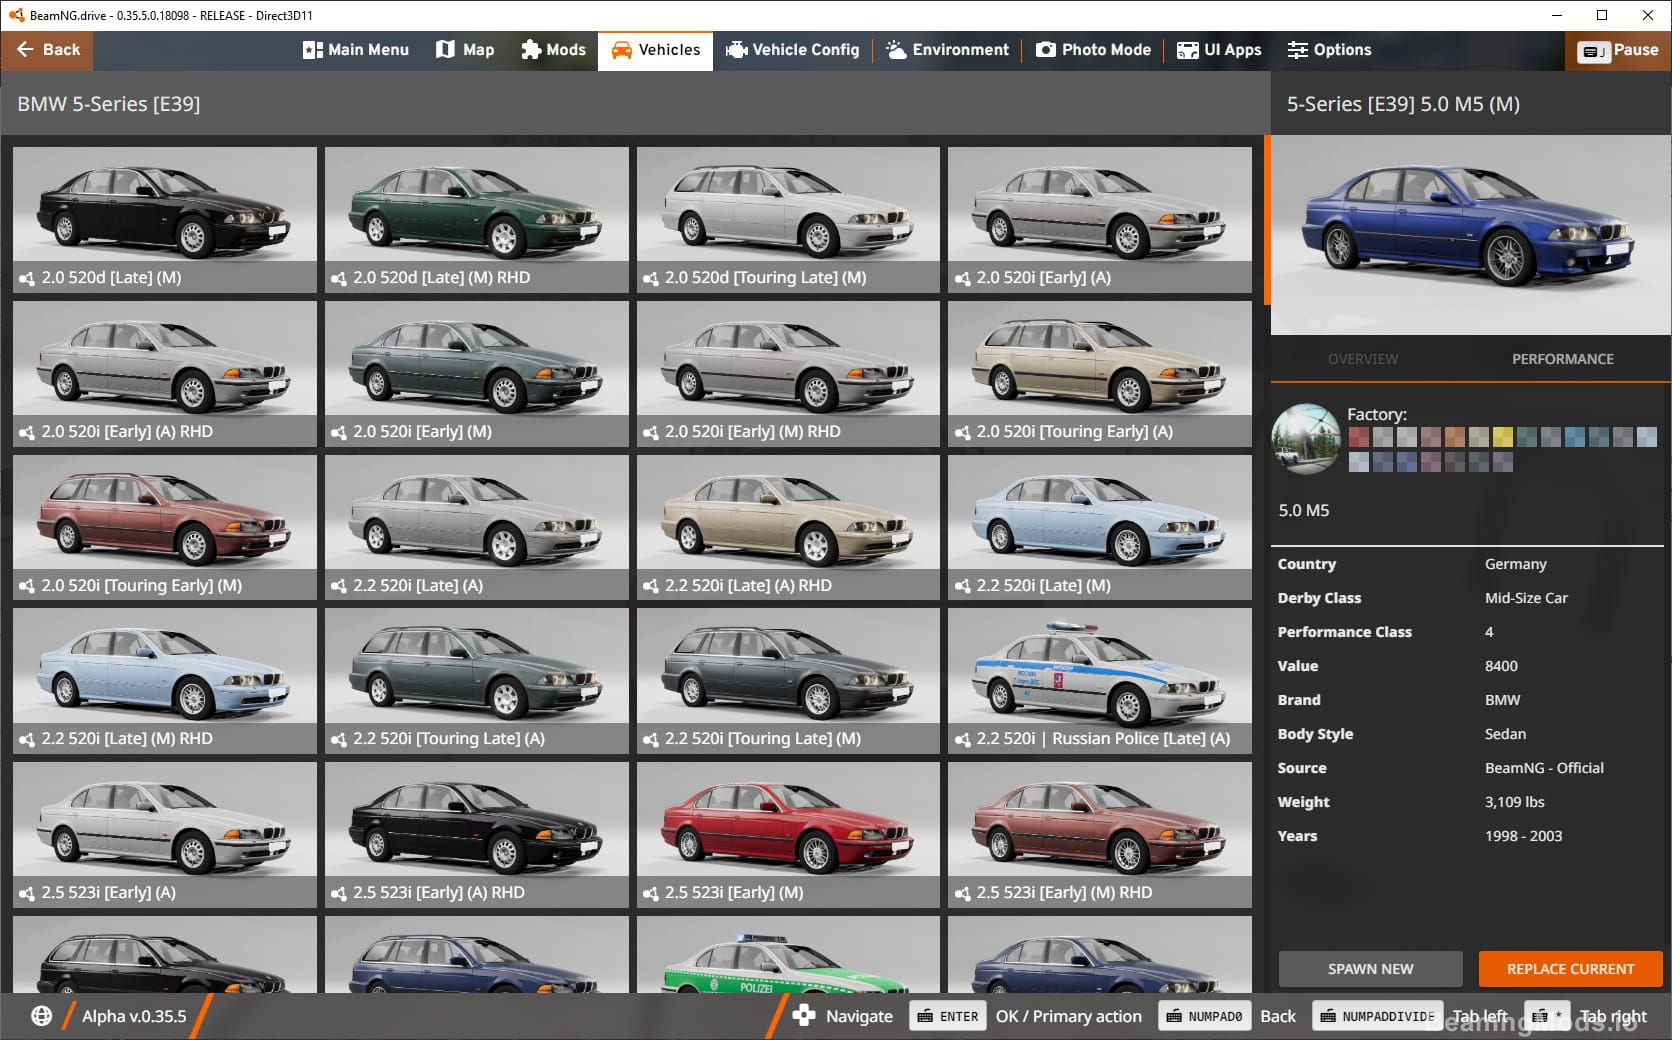Screen dimensions: 1672x1040
Task: Open Photo Mode from top bar
Action: coord(1093,50)
